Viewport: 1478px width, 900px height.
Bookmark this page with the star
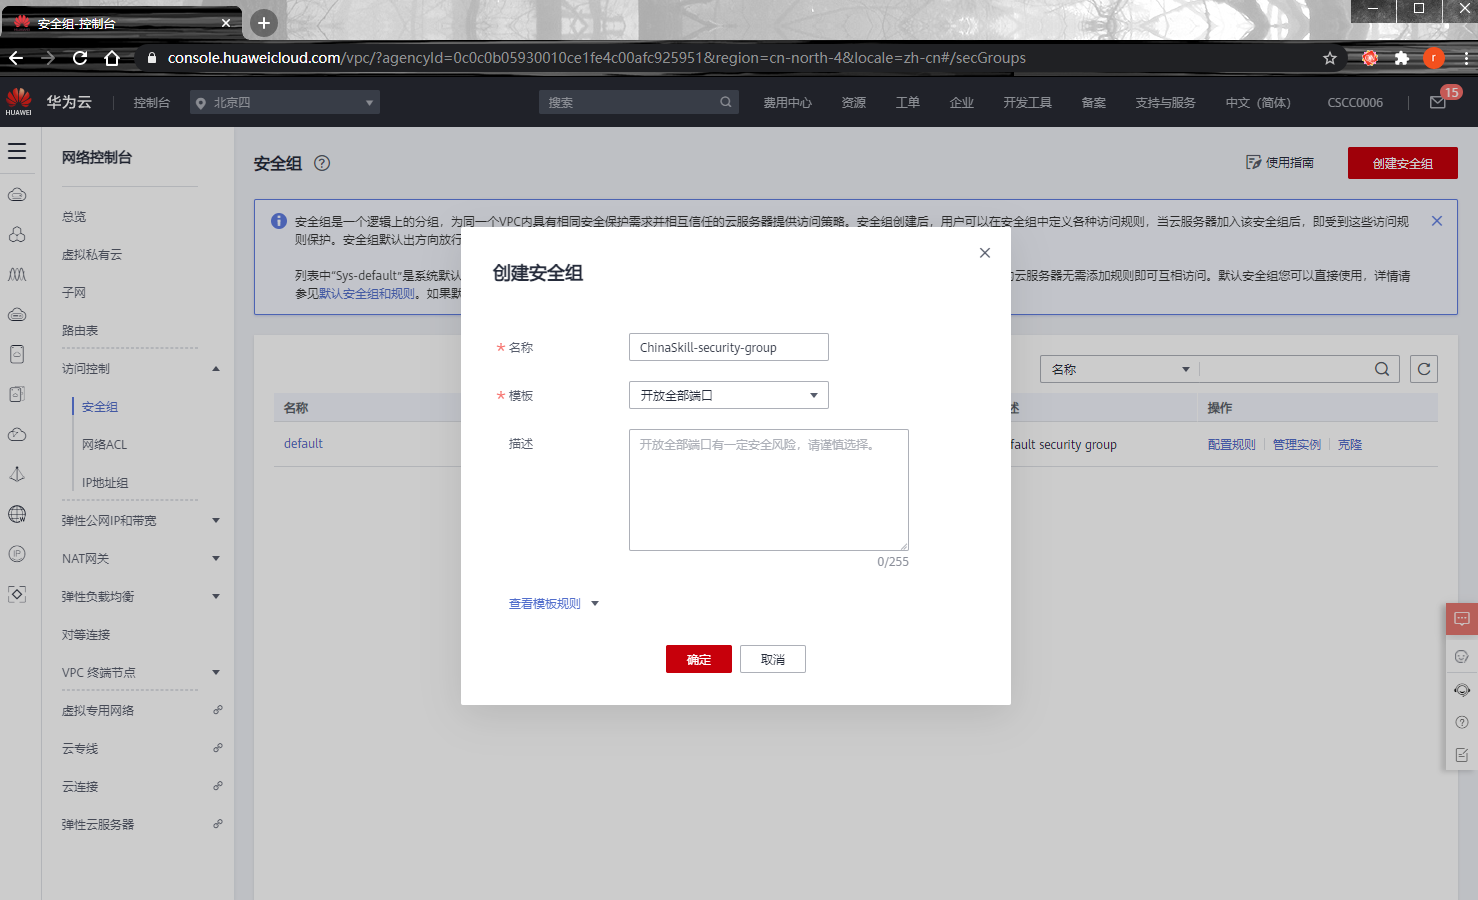click(1330, 58)
